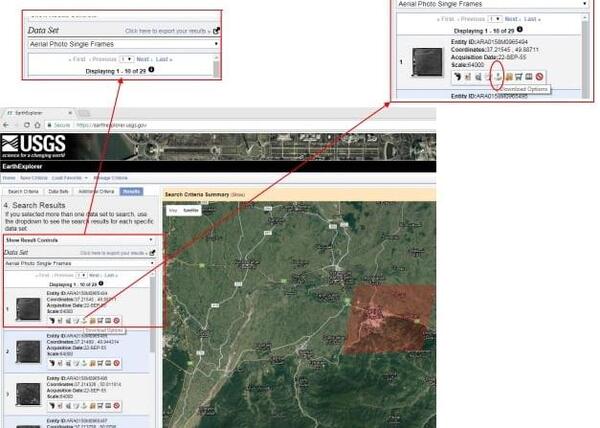Click the browser home icon
Image resolution: width=600 pixels, height=428 pixels.
tap(37, 125)
